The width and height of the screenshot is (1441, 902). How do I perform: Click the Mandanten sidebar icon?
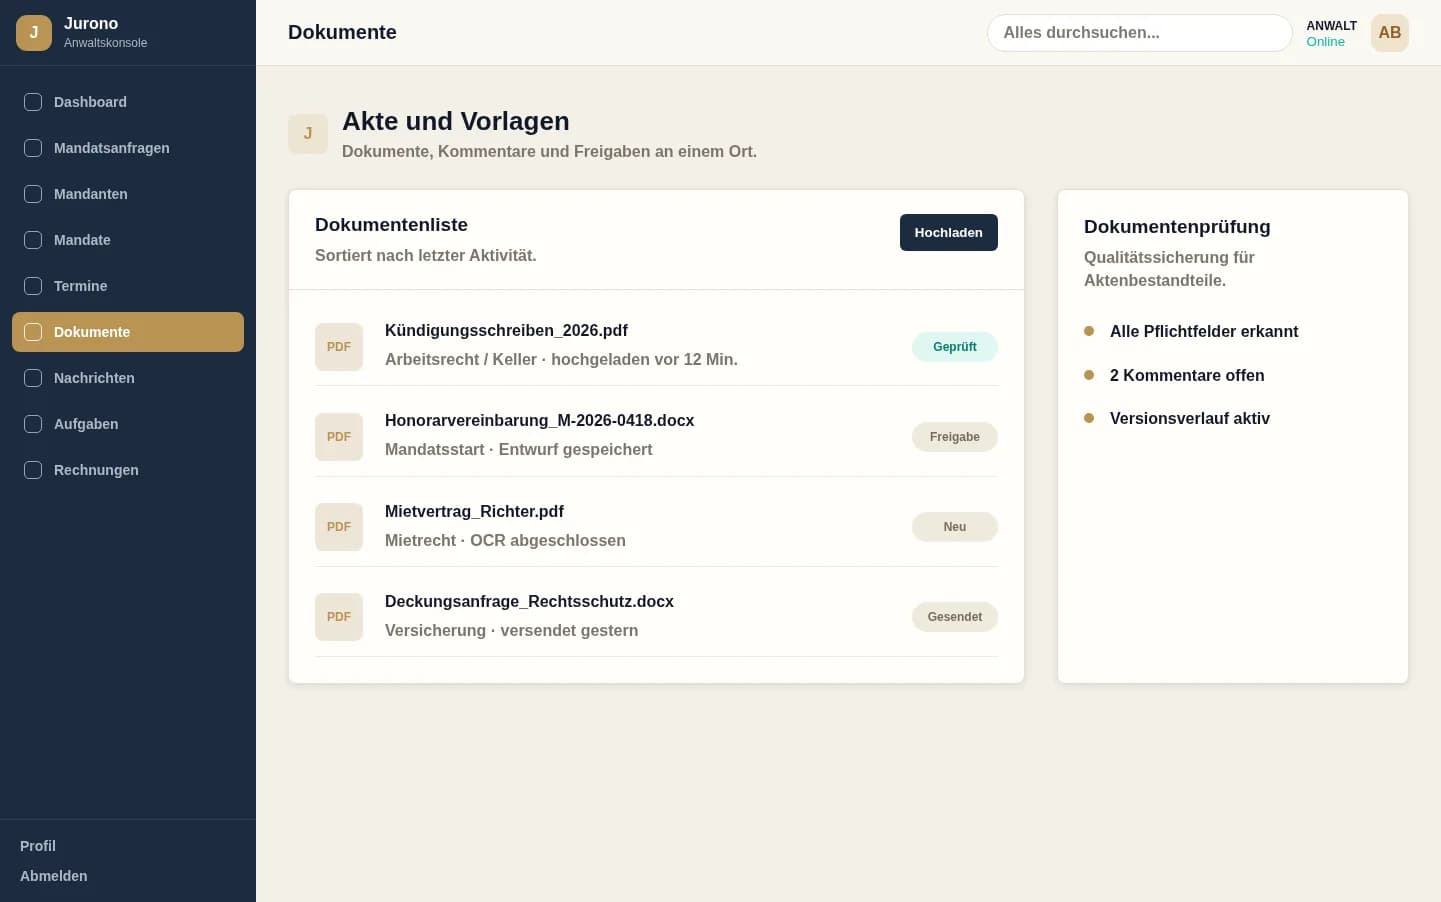(x=33, y=194)
